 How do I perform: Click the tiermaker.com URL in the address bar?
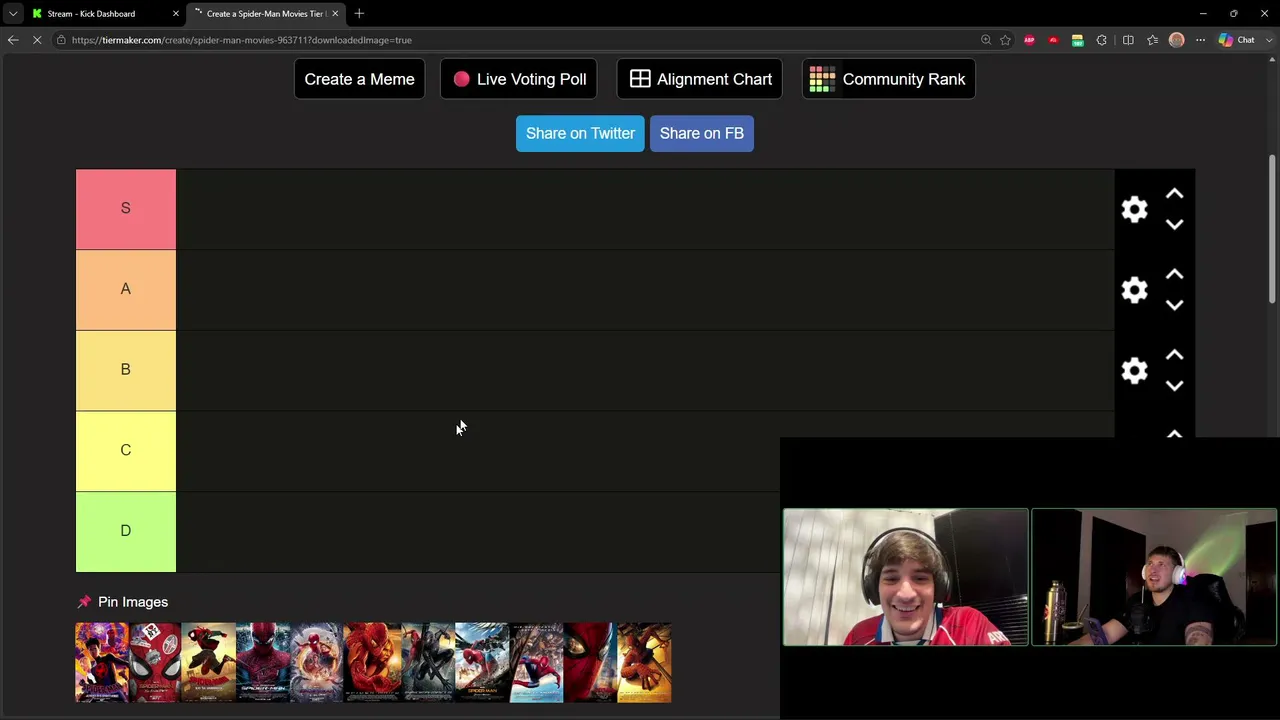coord(242,40)
